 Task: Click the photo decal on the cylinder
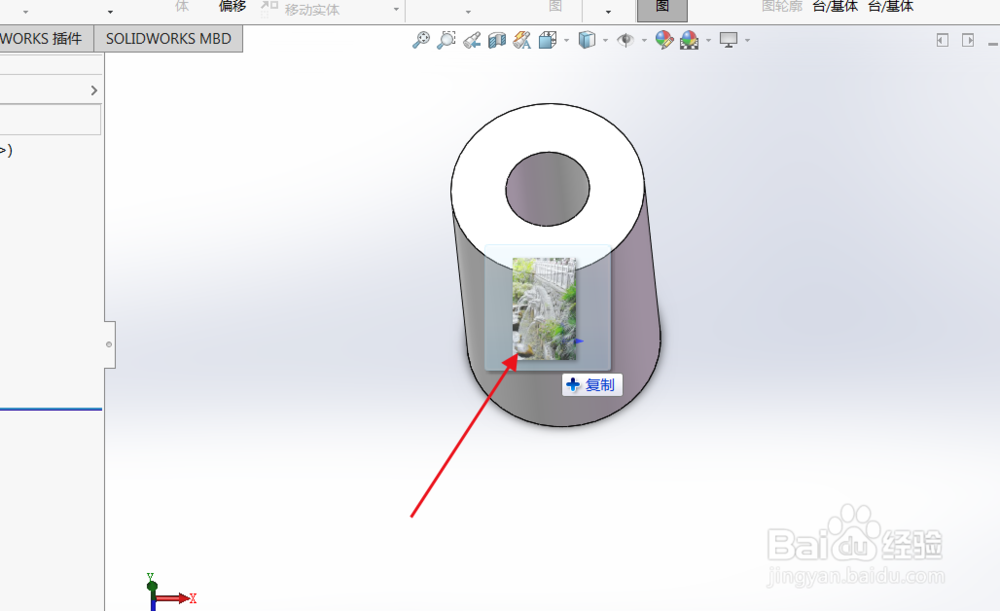tap(545, 309)
